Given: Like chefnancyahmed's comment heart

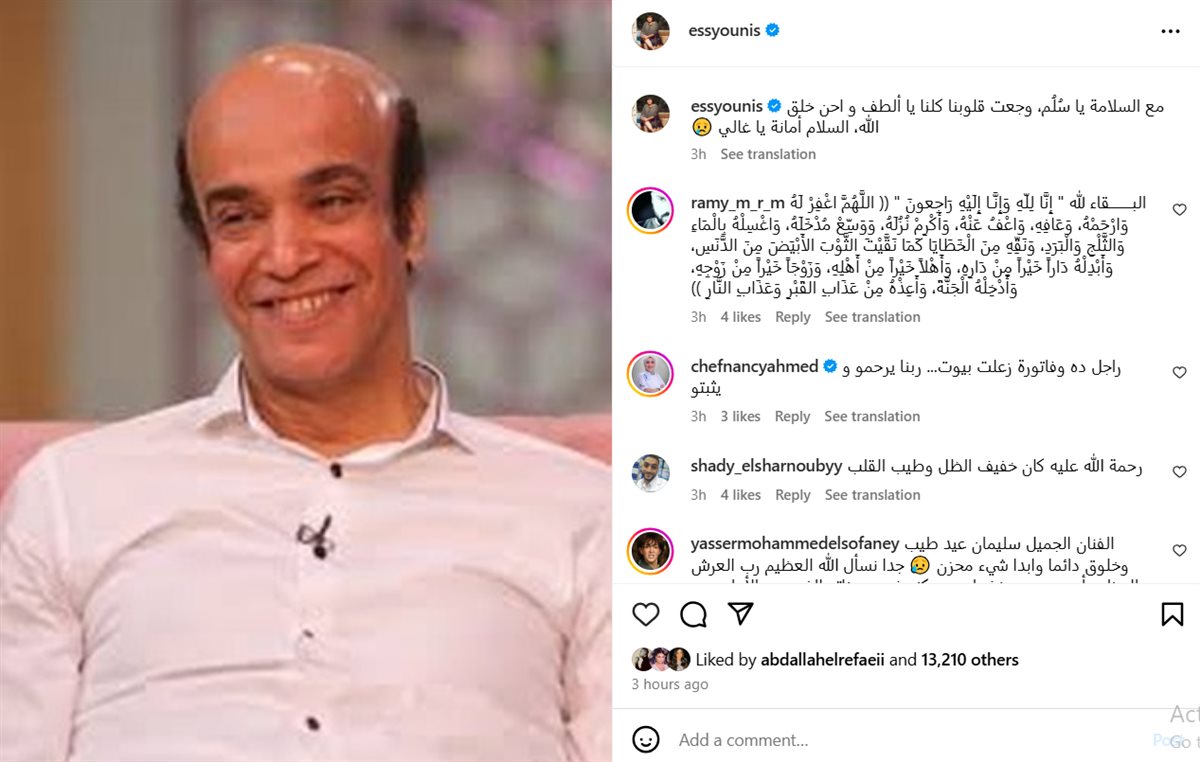Looking at the screenshot, I should (1179, 373).
